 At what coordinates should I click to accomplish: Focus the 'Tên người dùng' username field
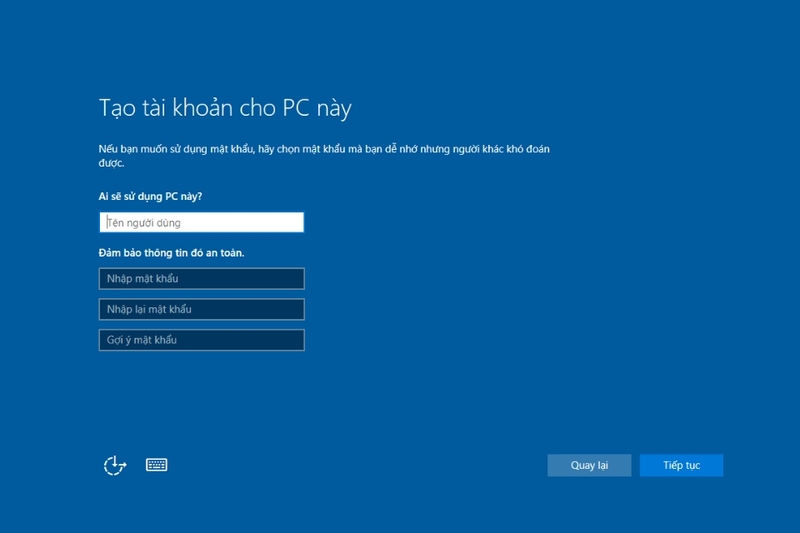tap(202, 222)
